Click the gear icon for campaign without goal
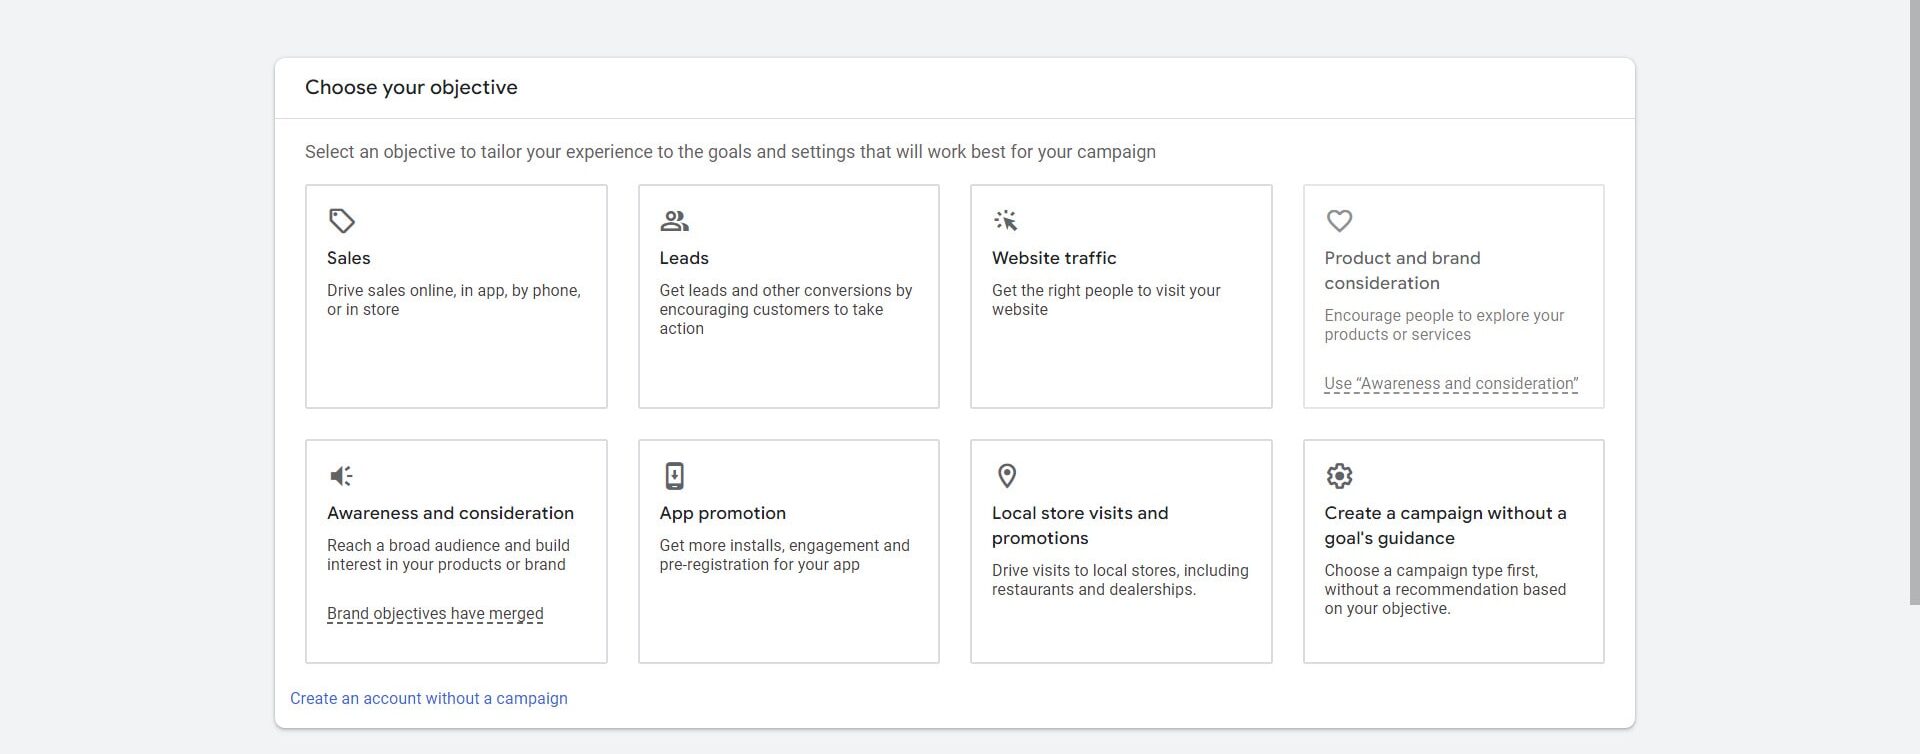Viewport: 1920px width, 754px height. point(1339,476)
